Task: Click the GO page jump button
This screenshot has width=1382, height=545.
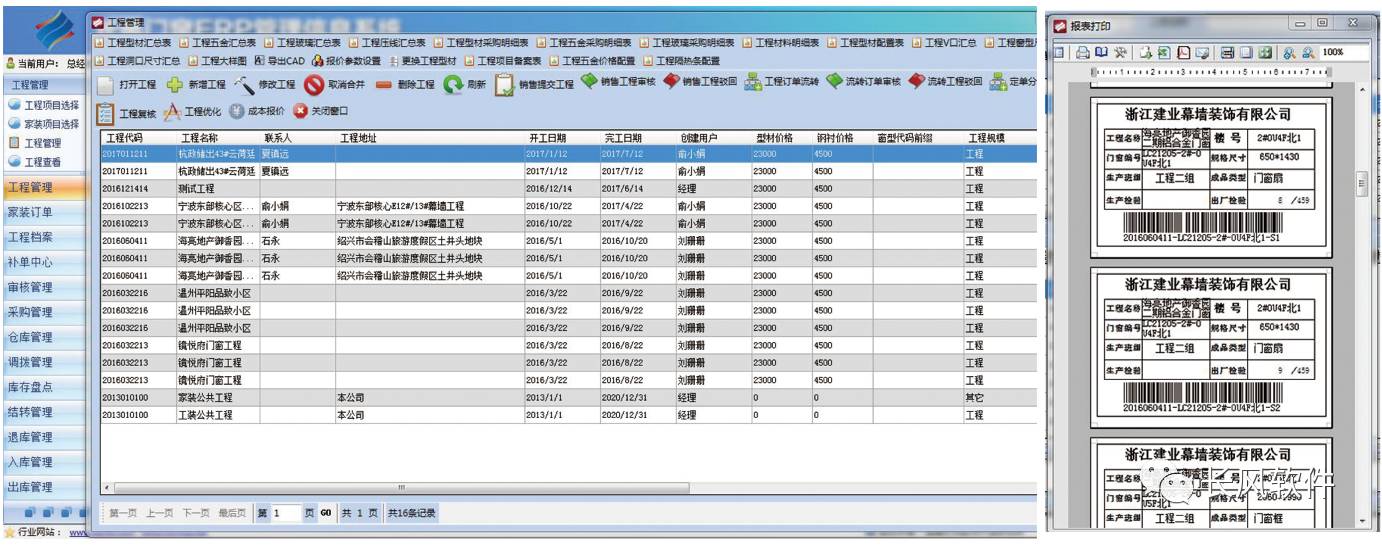Action: click(325, 513)
